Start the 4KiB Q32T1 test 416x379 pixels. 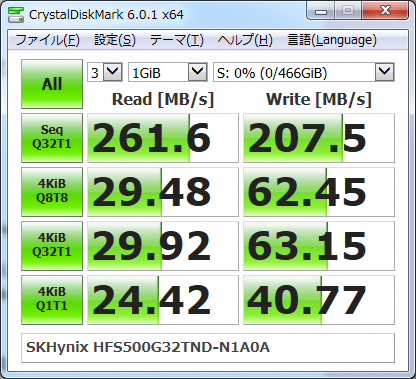[x=52, y=246]
